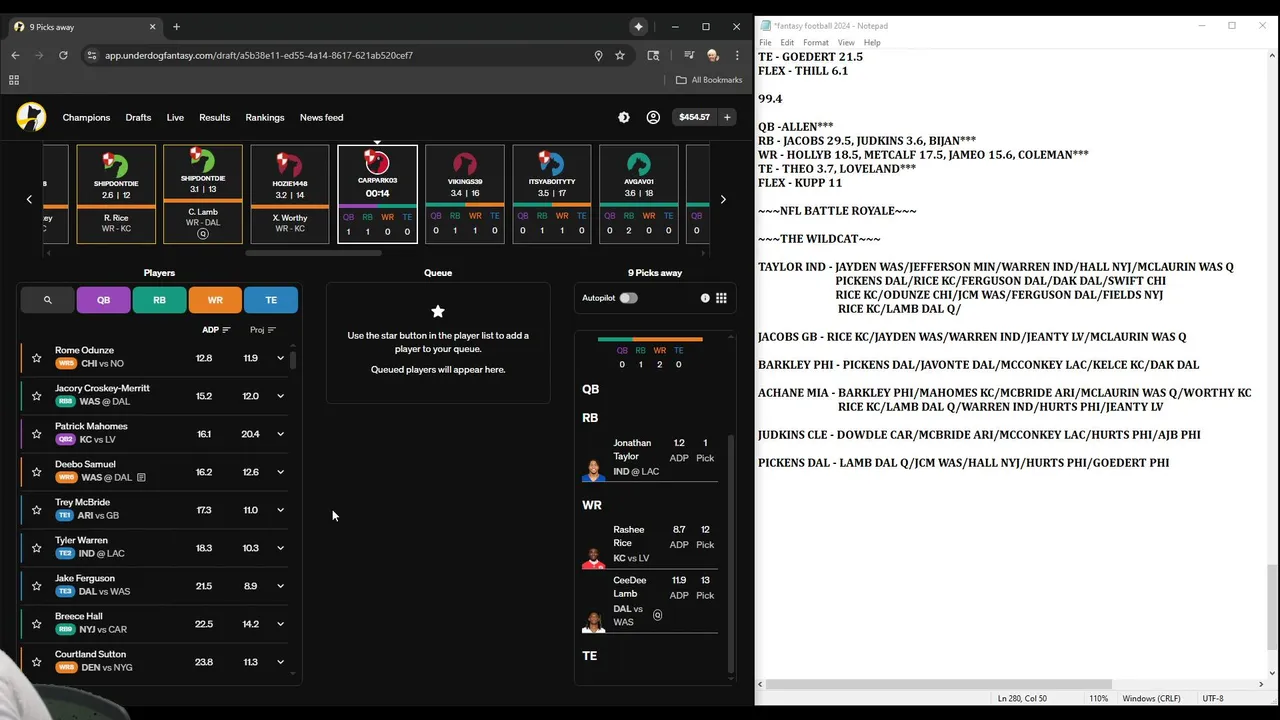Go back in browser history
This screenshot has height=720, width=1280.
15,55
